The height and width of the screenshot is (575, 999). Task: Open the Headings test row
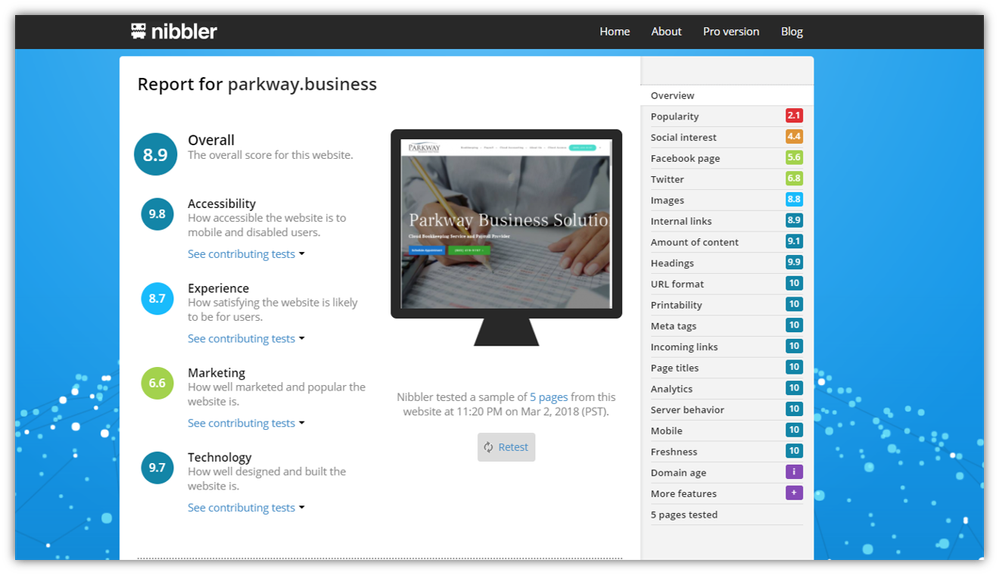(x=727, y=264)
